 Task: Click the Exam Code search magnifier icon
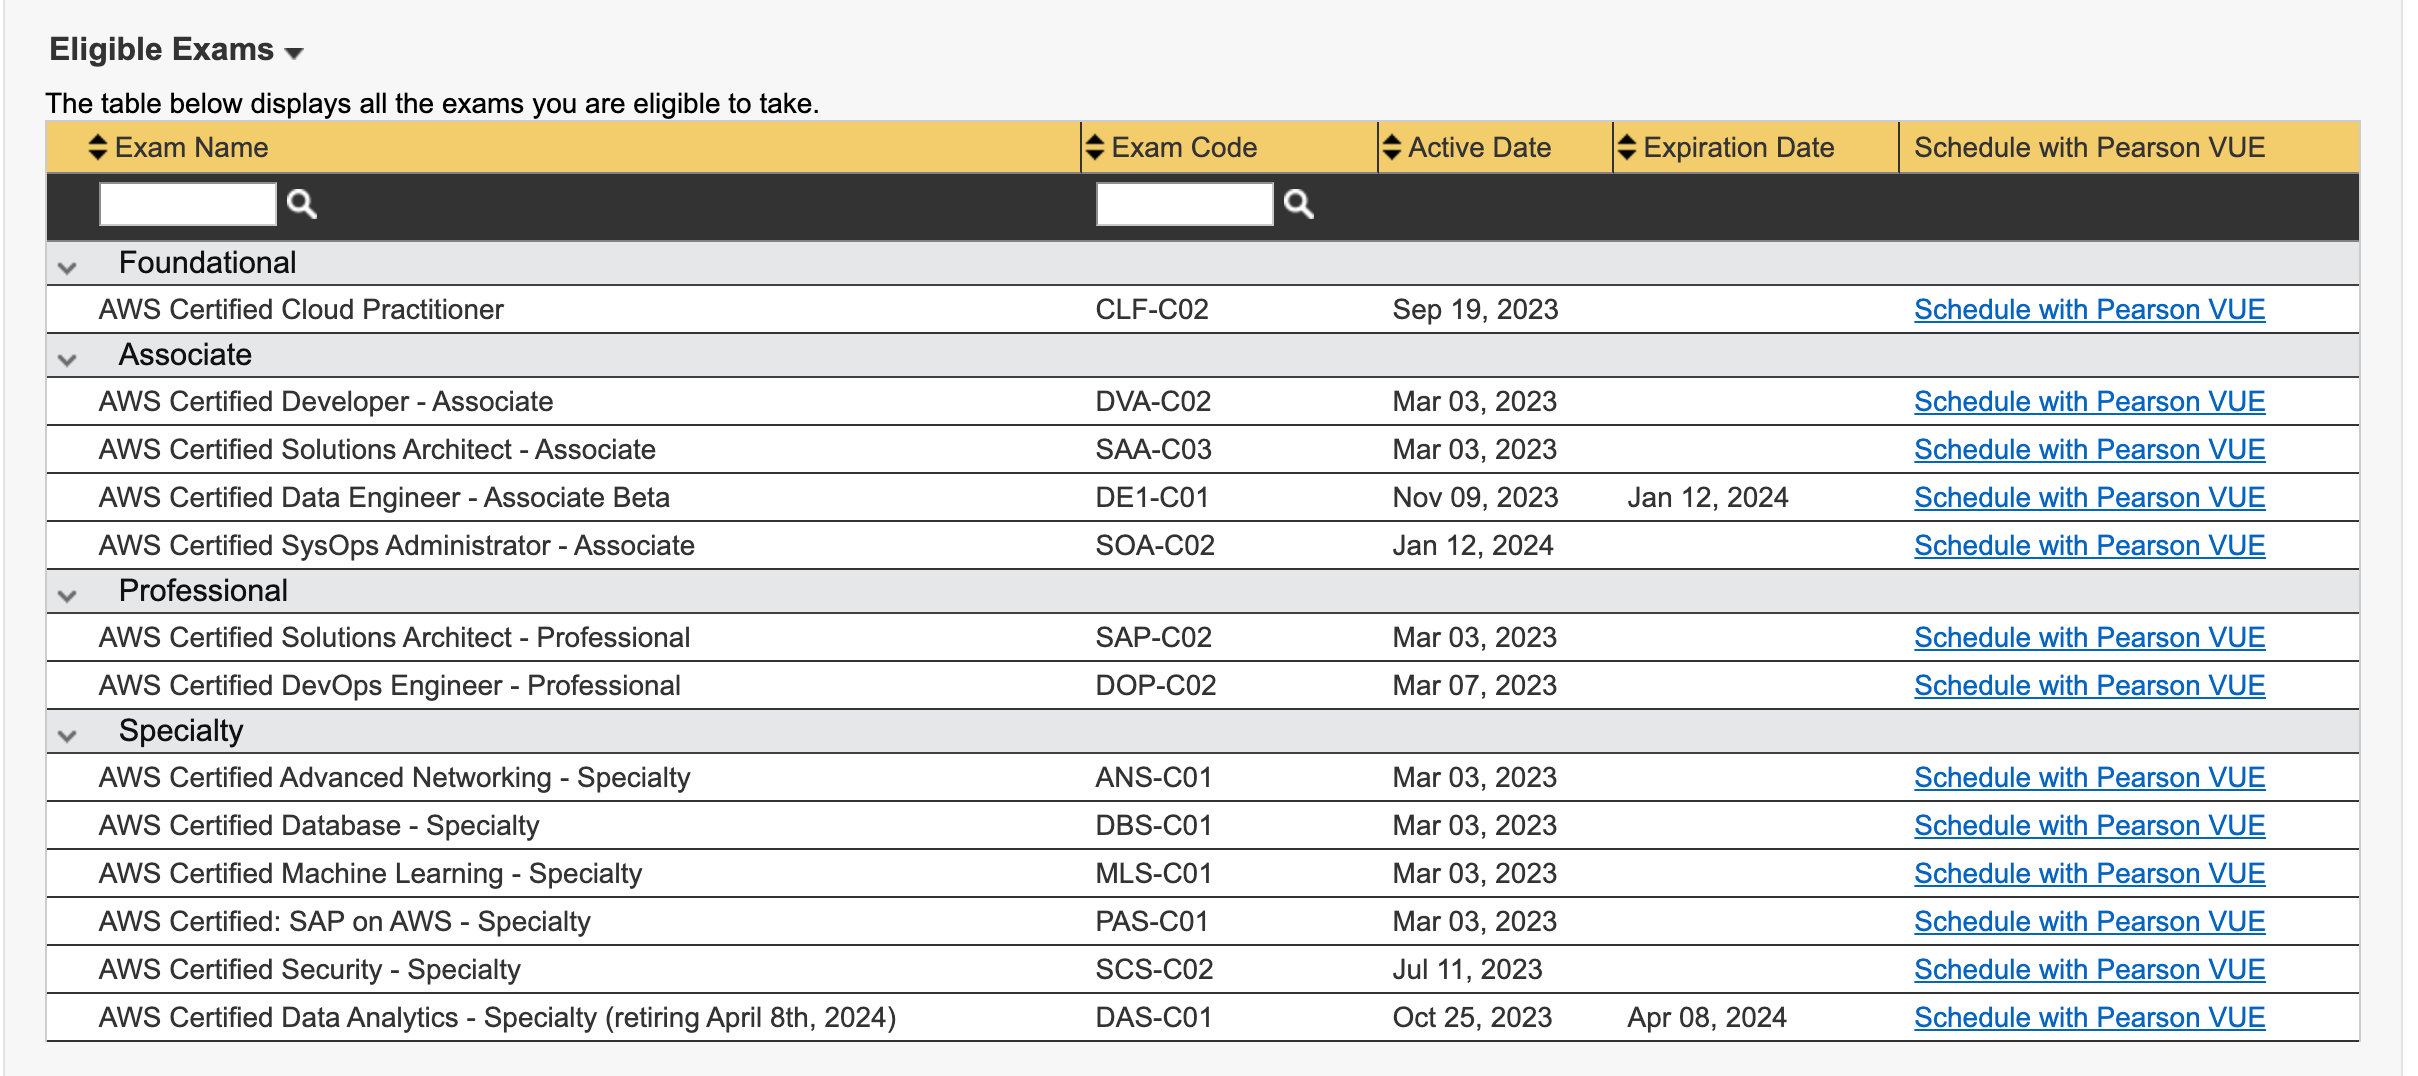(x=1298, y=204)
